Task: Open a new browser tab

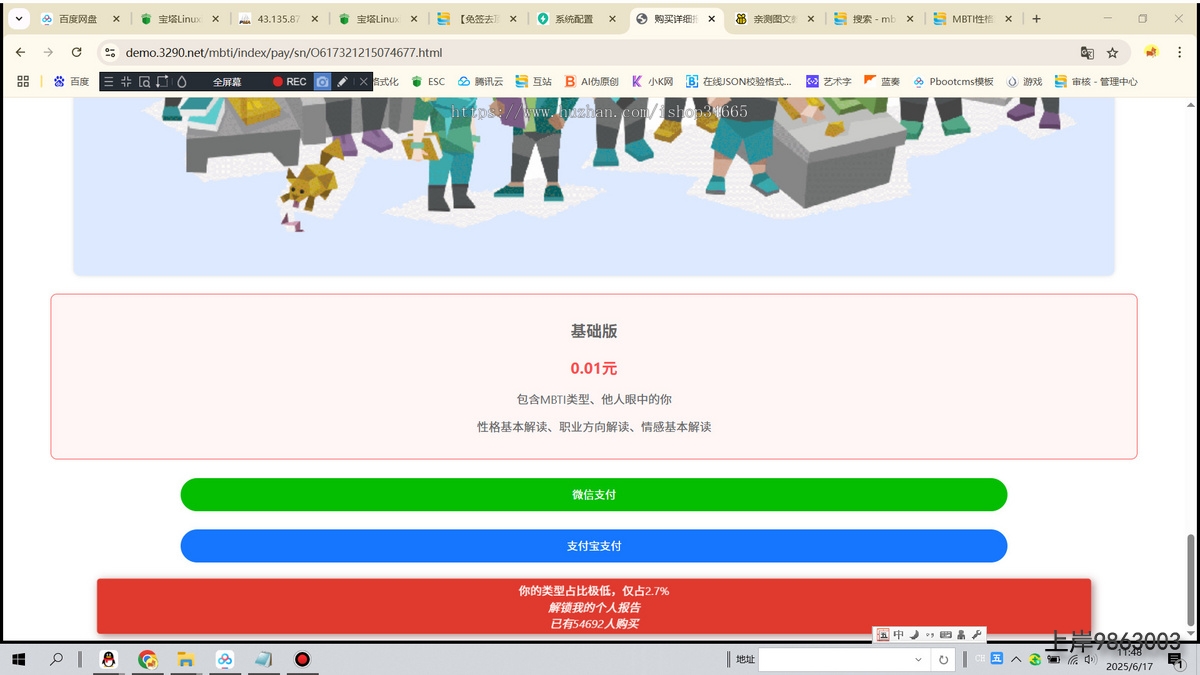Action: pyautogui.click(x=1036, y=19)
